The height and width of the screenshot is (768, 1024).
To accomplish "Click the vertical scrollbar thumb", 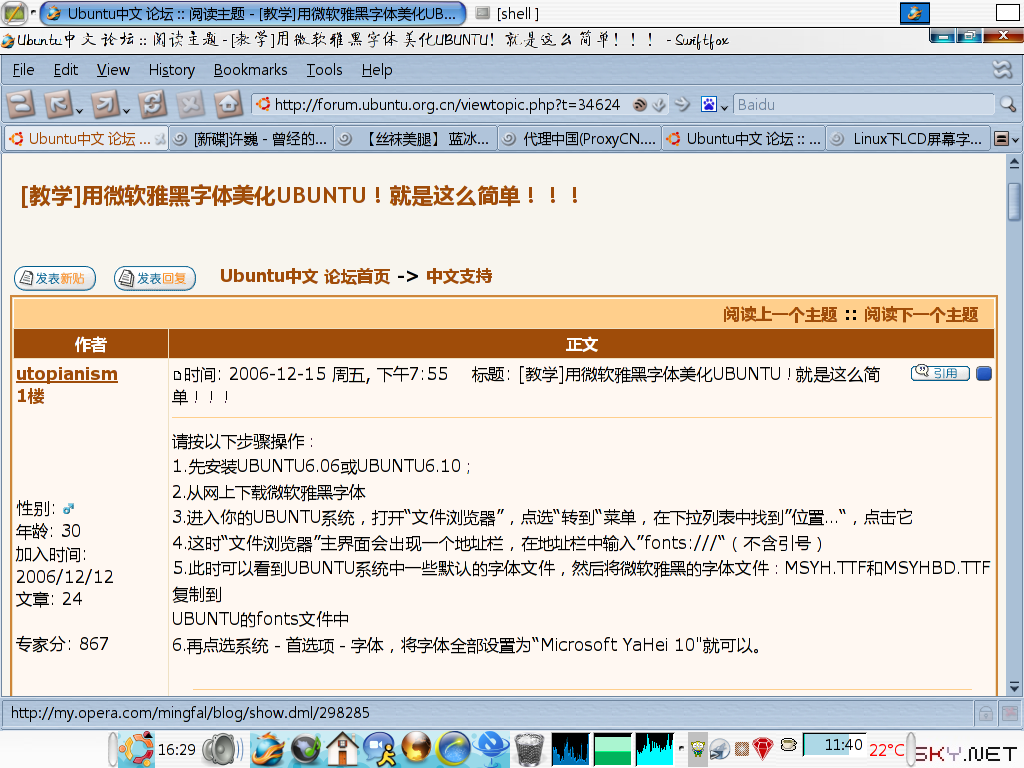I will [x=1014, y=202].
